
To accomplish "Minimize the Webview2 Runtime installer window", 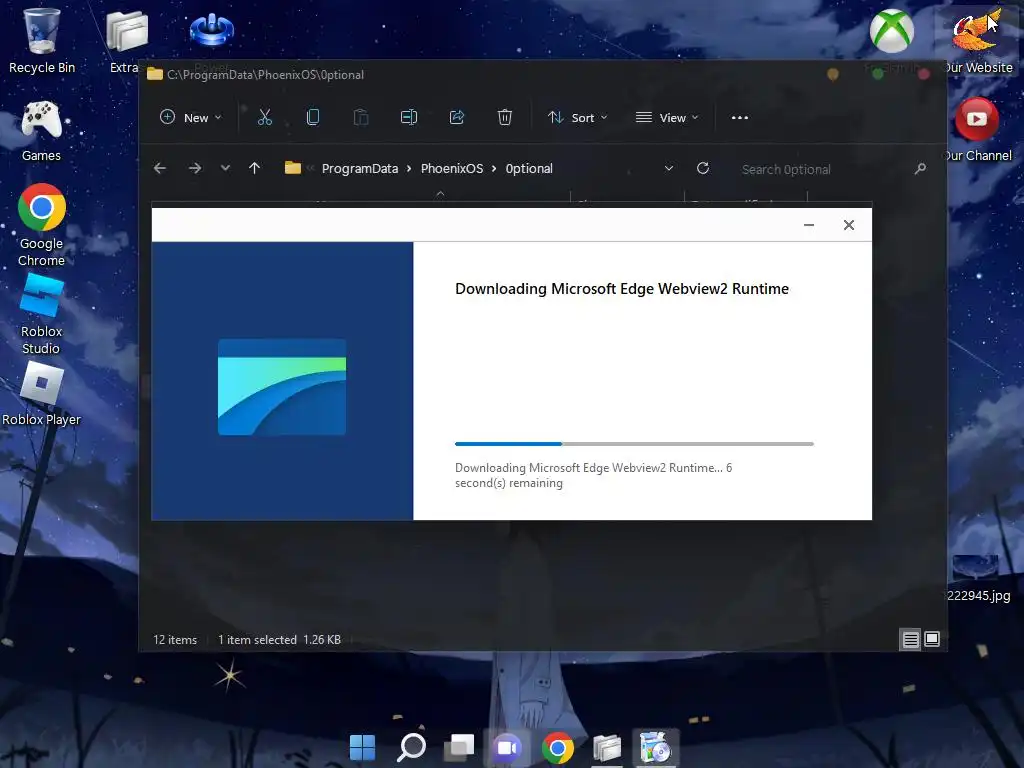I will click(808, 225).
